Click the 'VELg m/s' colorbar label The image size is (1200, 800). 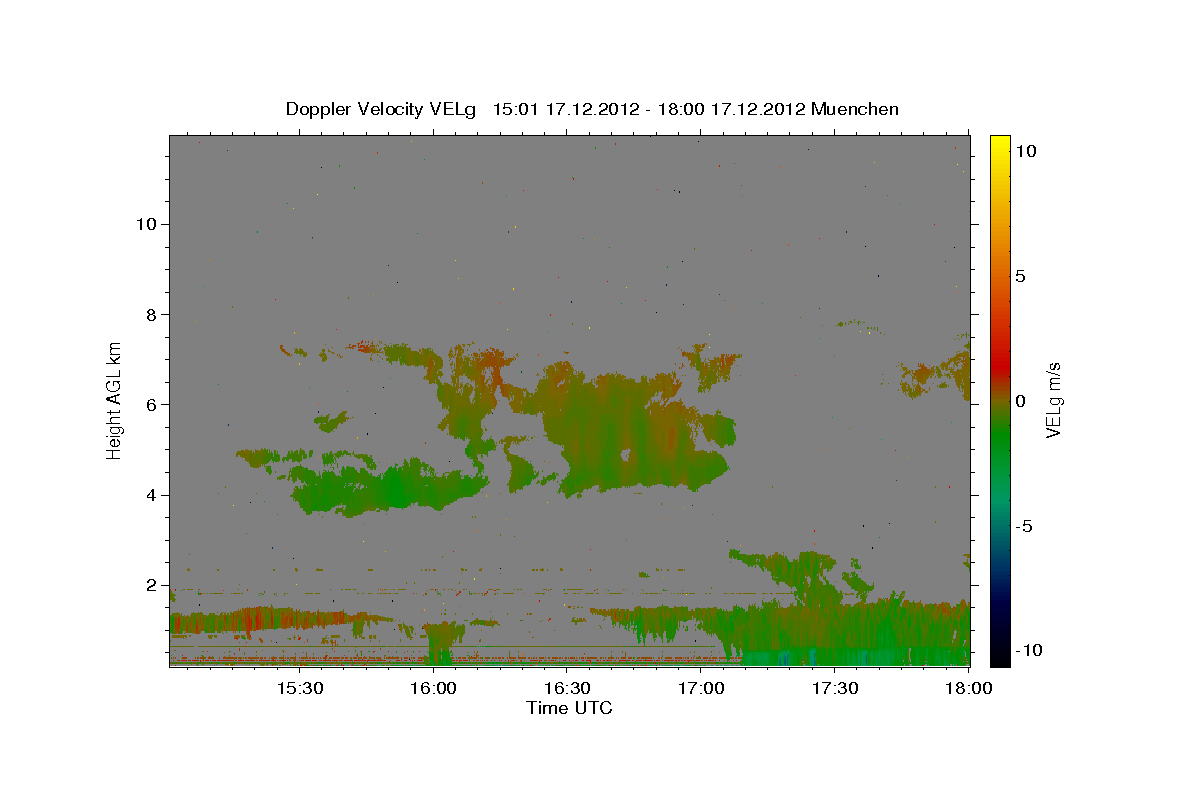1053,398
